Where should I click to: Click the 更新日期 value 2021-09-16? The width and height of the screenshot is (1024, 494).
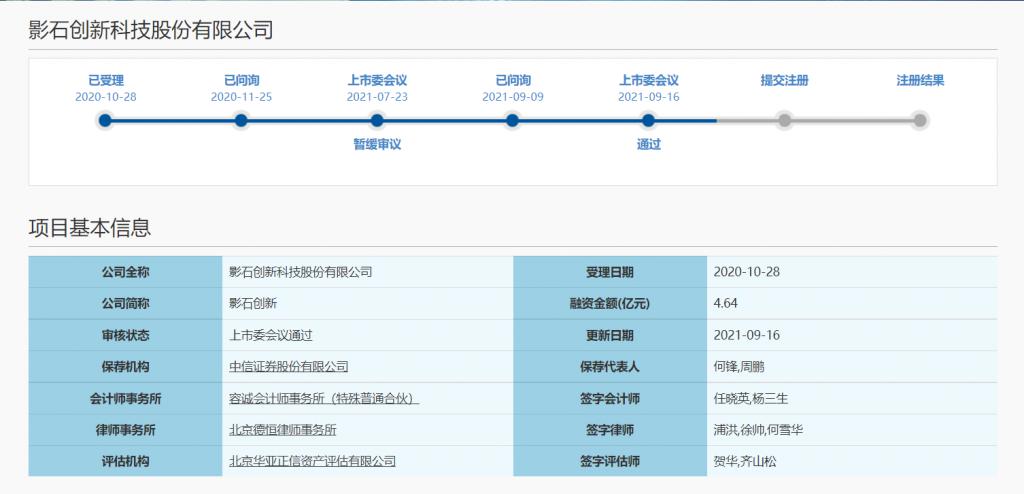[x=746, y=335]
